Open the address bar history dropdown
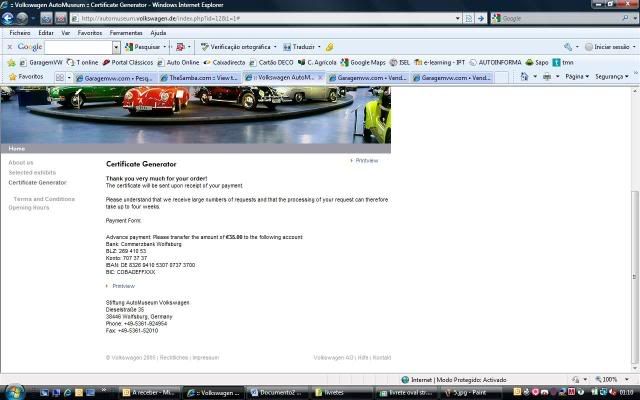Image resolution: width=640 pixels, height=400 pixels. click(x=458, y=18)
